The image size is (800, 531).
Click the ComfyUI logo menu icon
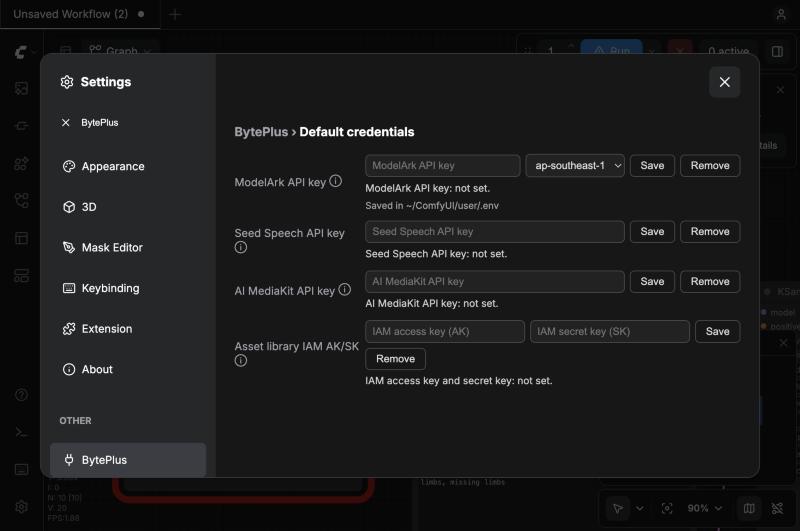[21, 52]
